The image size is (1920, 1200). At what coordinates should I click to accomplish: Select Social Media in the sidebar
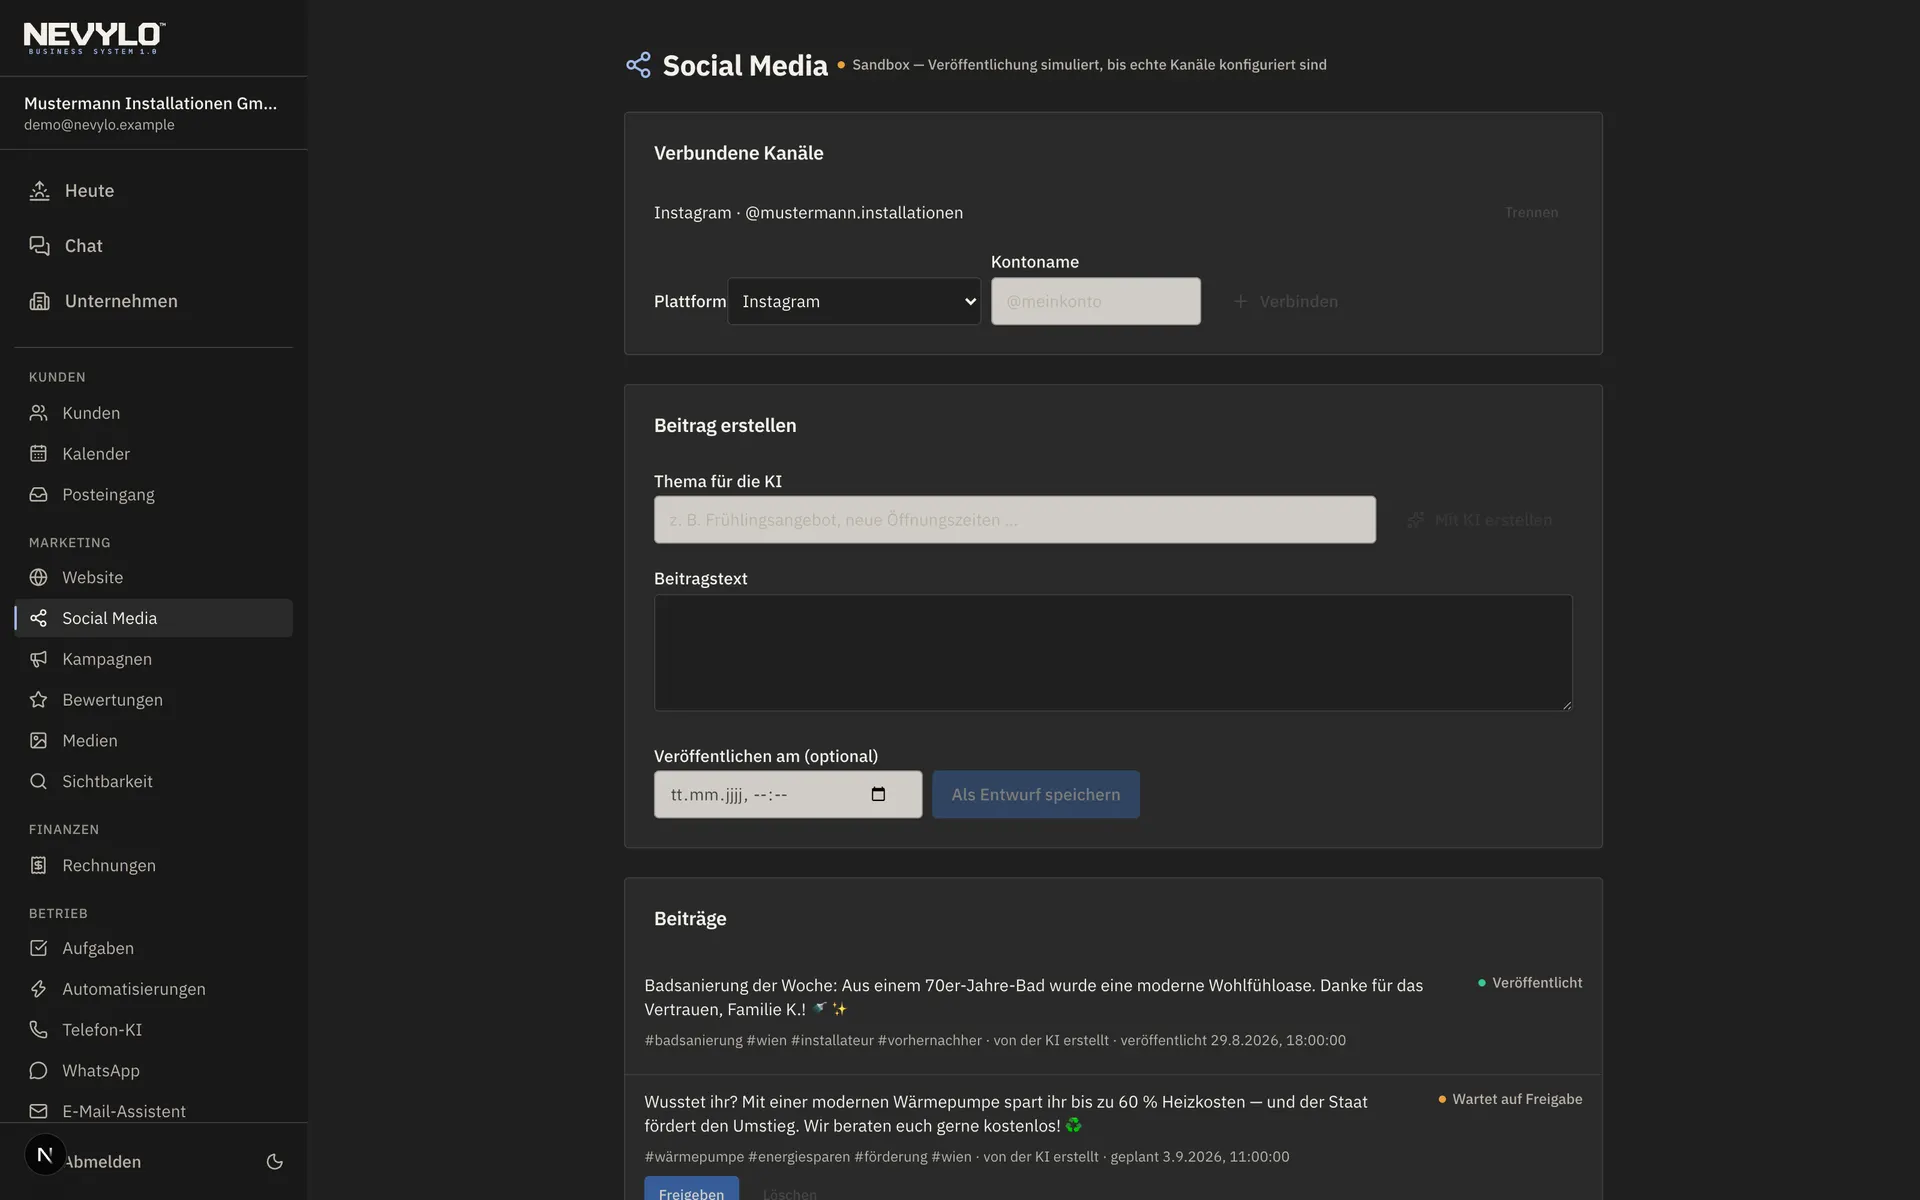[x=154, y=618]
